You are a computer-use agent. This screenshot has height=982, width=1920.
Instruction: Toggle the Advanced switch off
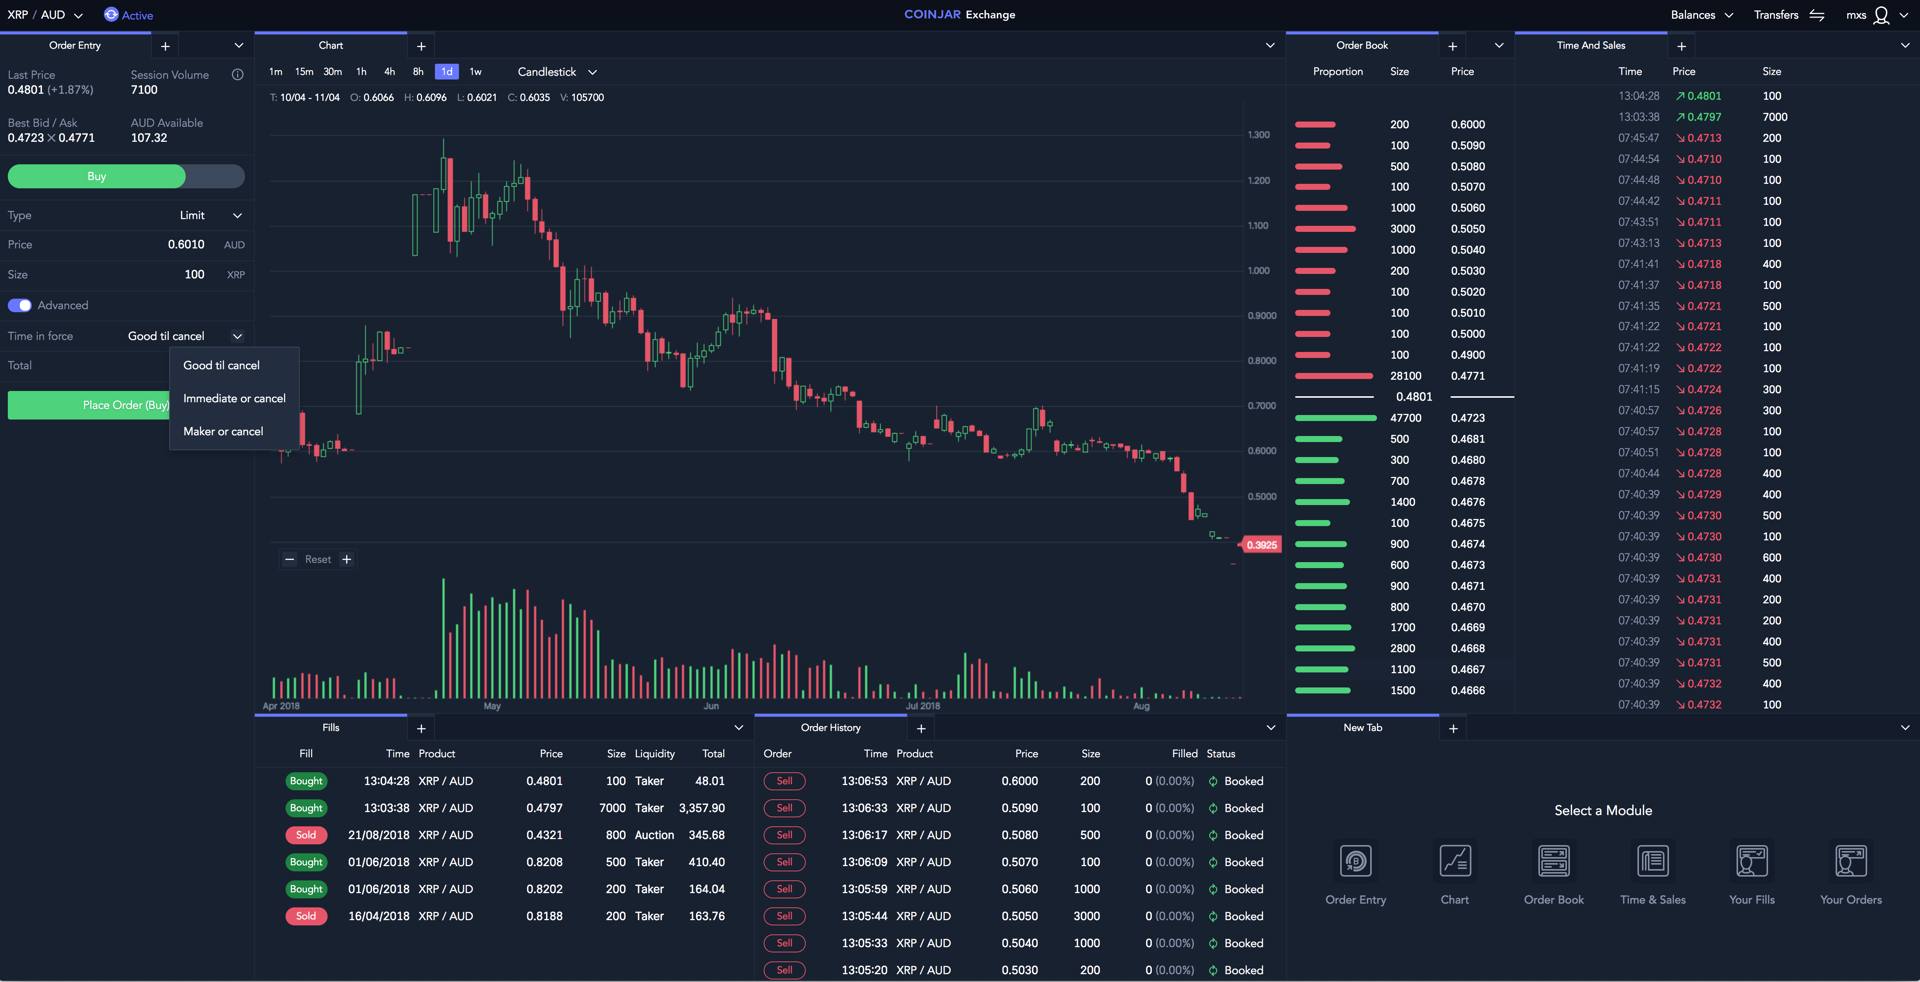tap(20, 306)
